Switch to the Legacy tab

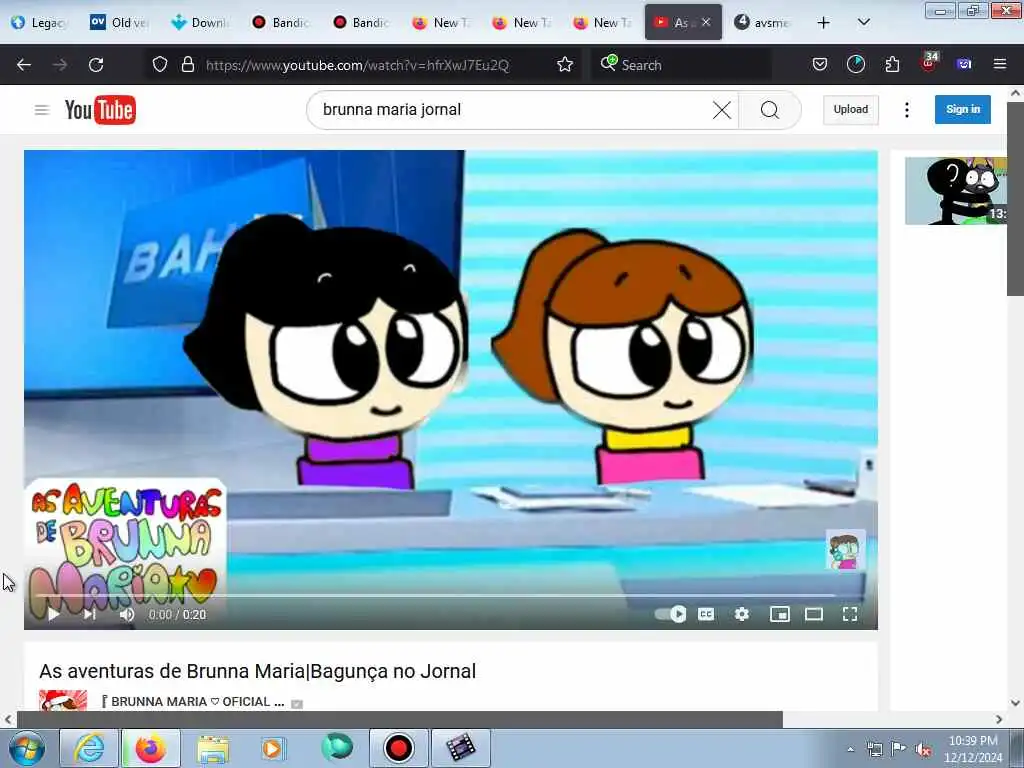pyautogui.click(x=40, y=22)
